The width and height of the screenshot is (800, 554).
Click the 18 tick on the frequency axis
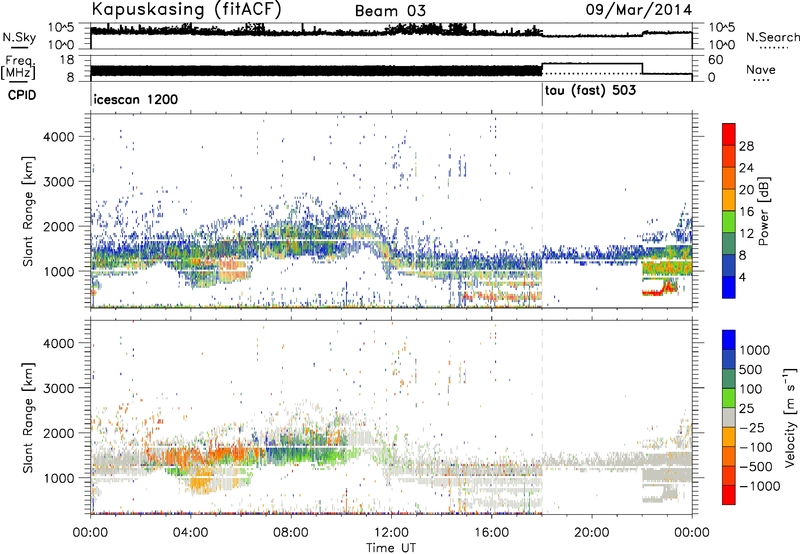coord(67,60)
